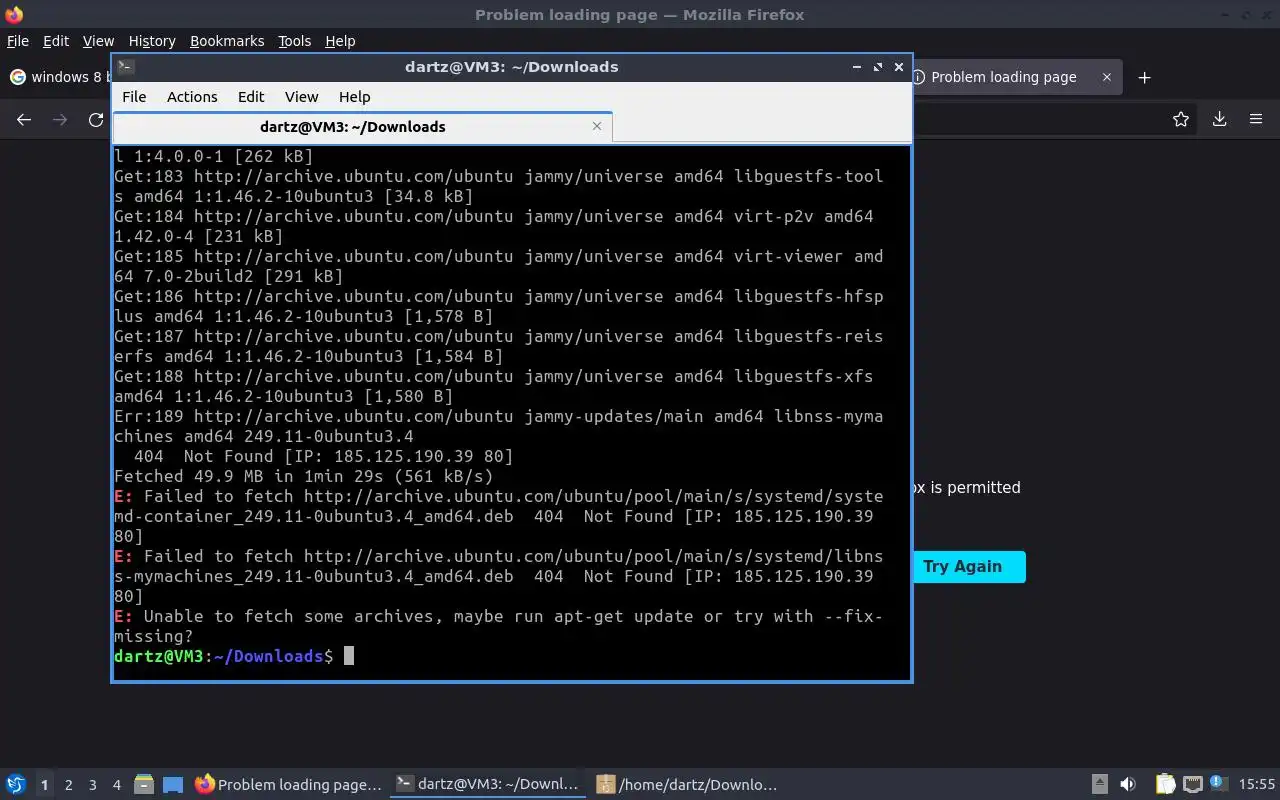This screenshot has width=1280, height=800.
Task: Click the removable media eject tray icon
Action: (x=1100, y=785)
